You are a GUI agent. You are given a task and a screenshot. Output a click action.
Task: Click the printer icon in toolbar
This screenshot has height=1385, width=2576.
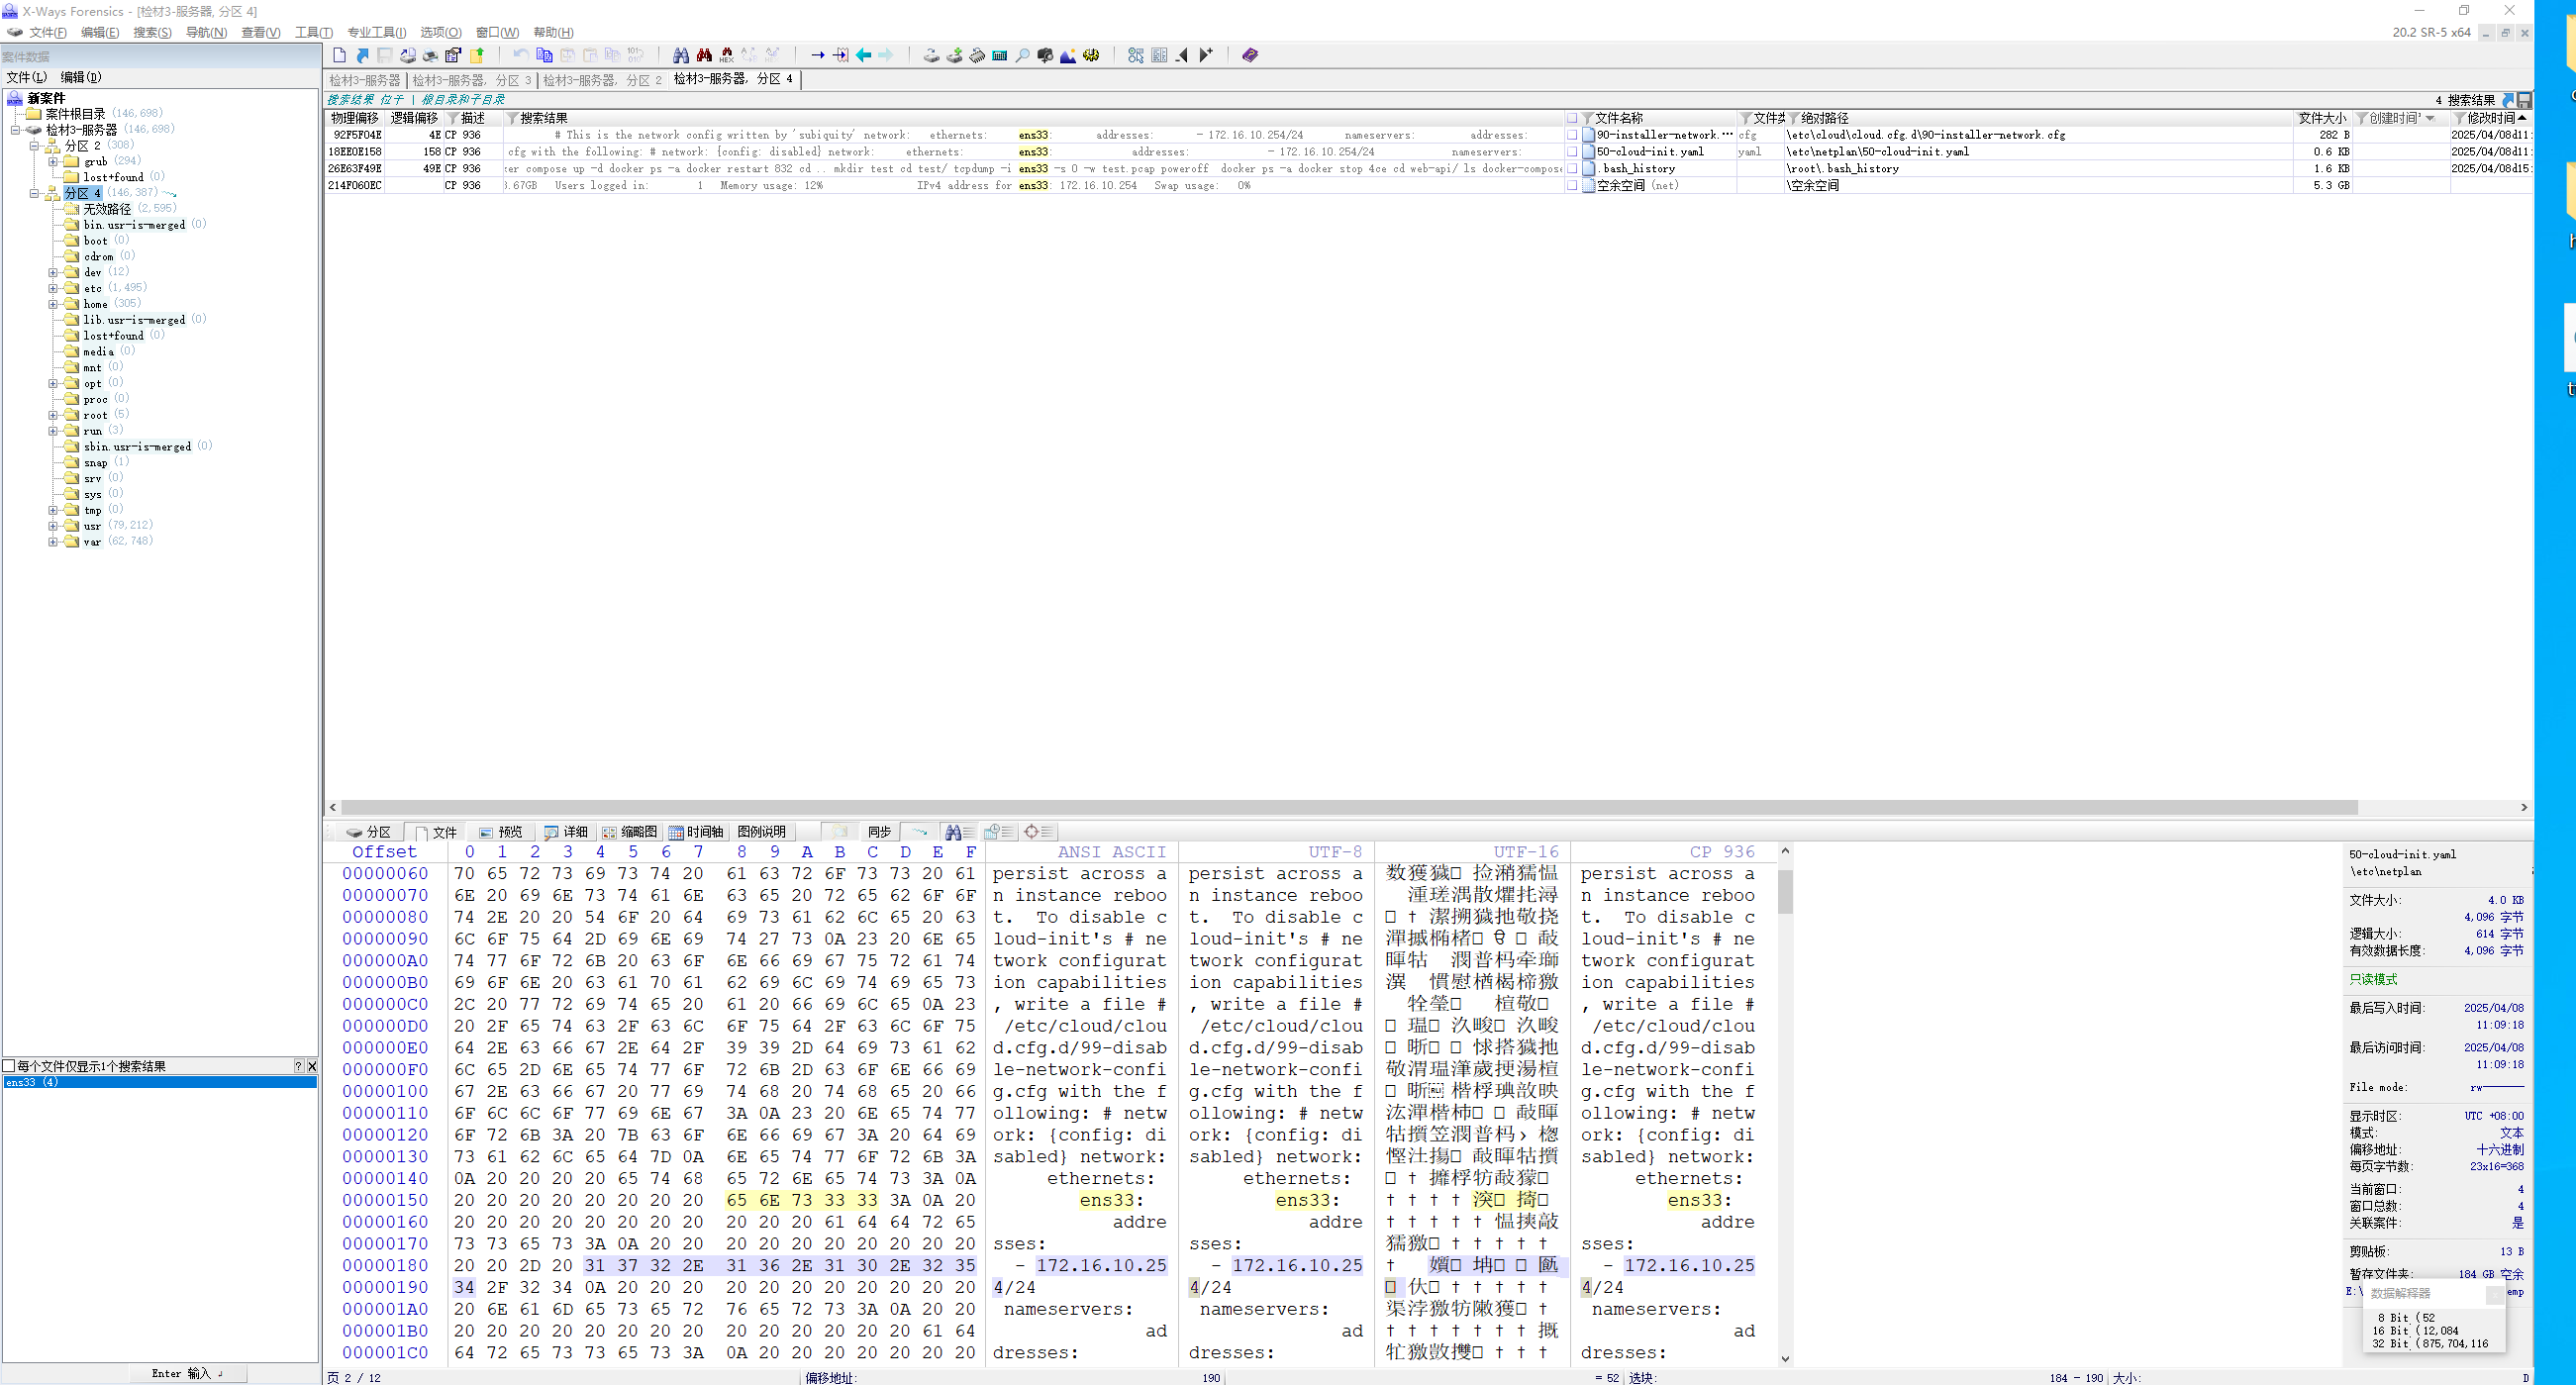click(430, 55)
